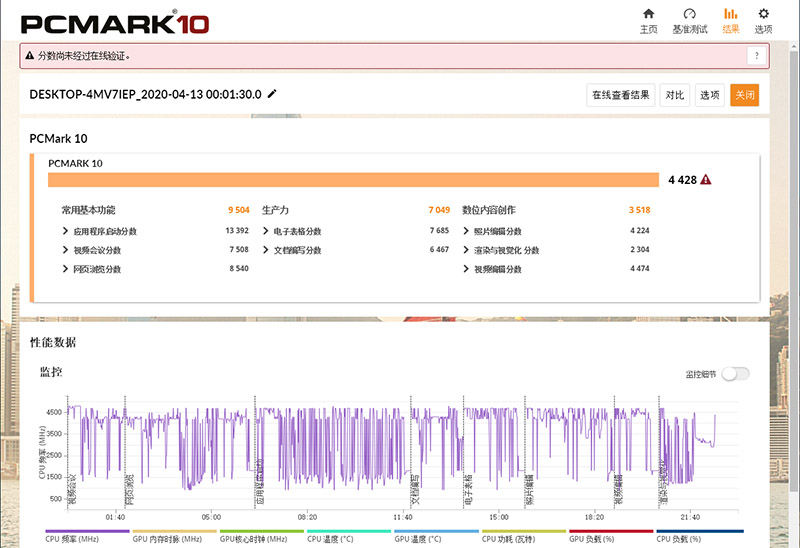
Task: Click the 照片编辑 marker line on chart
Action: [525, 452]
